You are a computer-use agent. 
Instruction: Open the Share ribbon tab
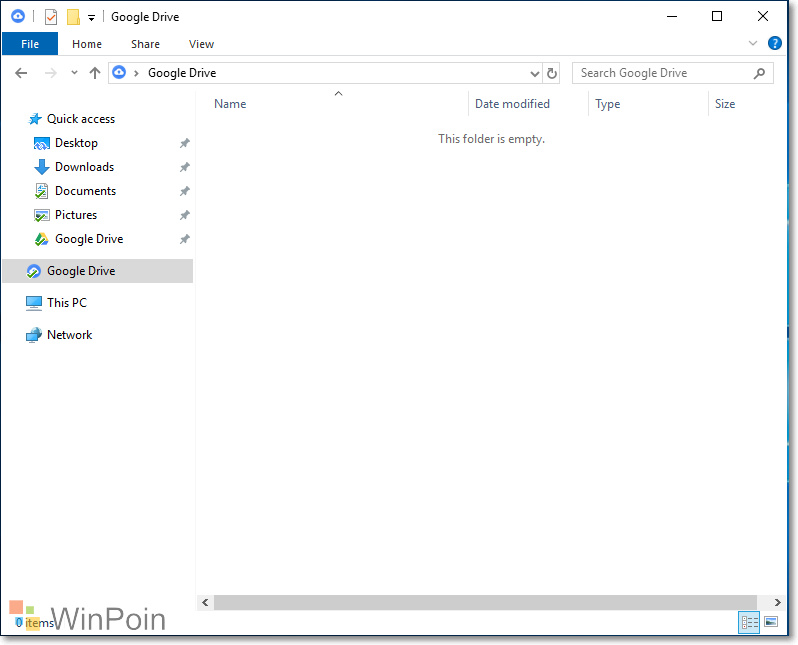pyautogui.click(x=146, y=44)
